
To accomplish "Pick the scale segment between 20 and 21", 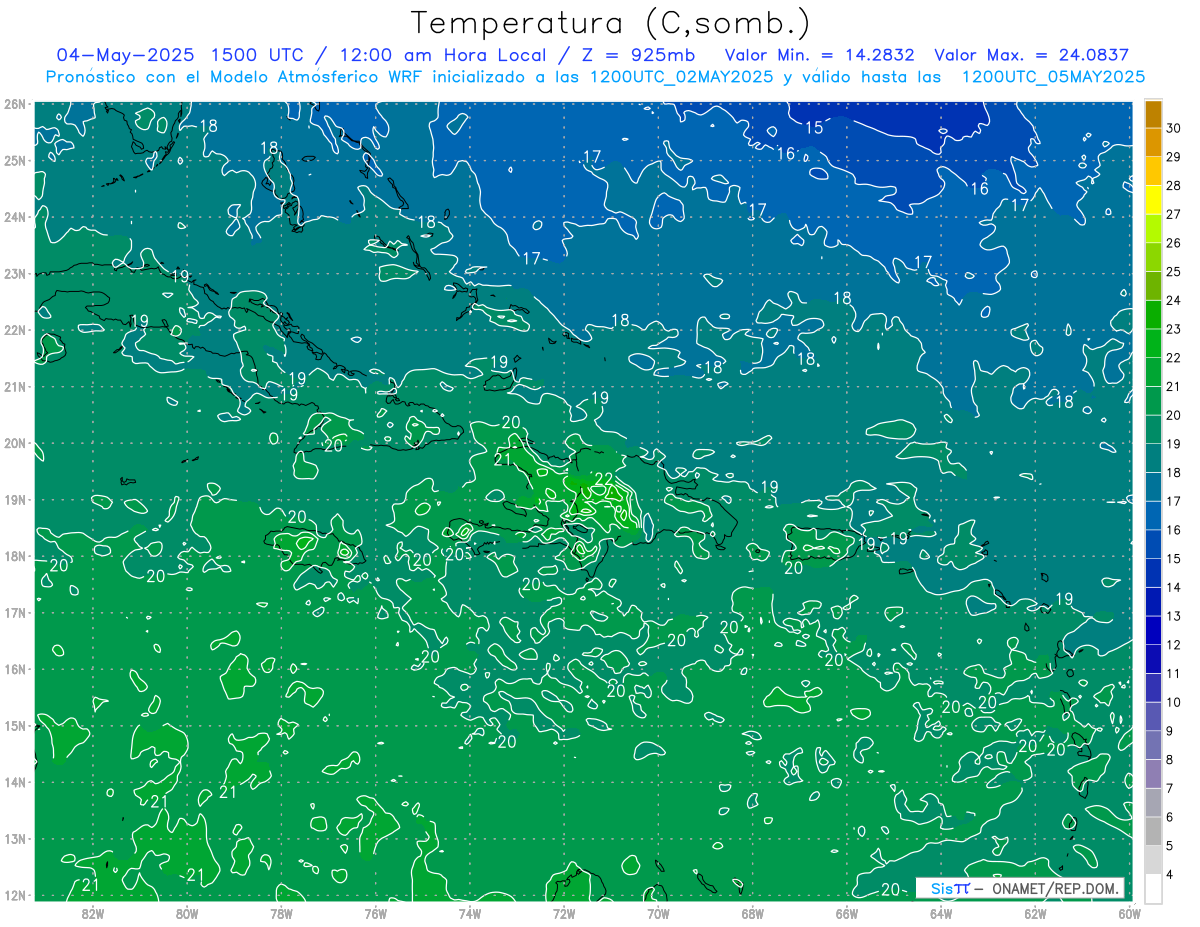I will tap(1153, 400).
